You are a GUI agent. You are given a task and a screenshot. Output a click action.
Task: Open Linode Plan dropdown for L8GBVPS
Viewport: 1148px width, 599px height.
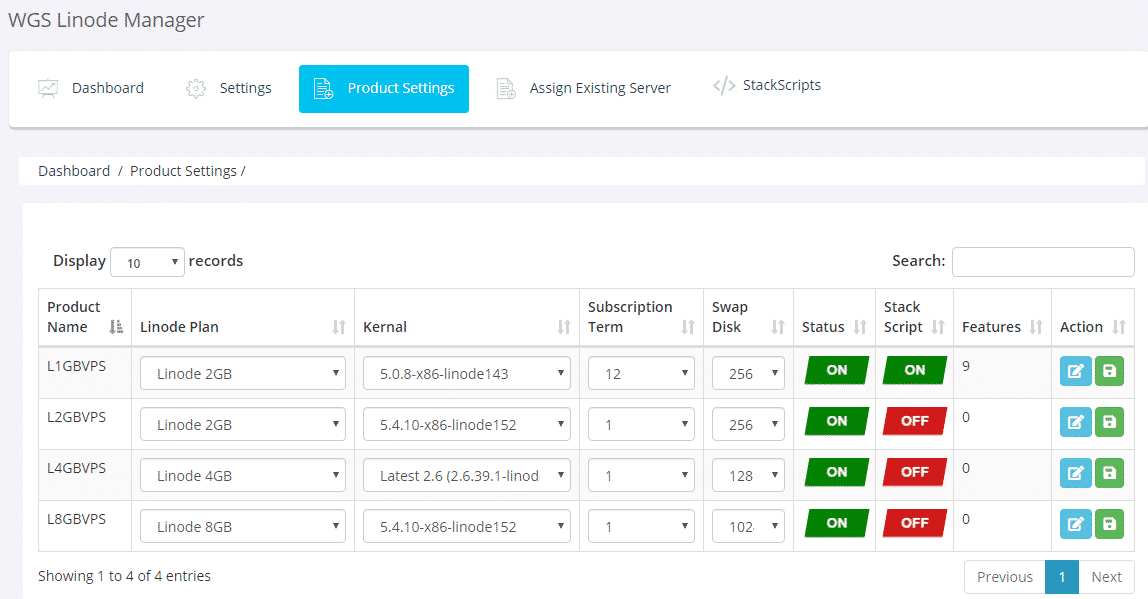point(242,527)
